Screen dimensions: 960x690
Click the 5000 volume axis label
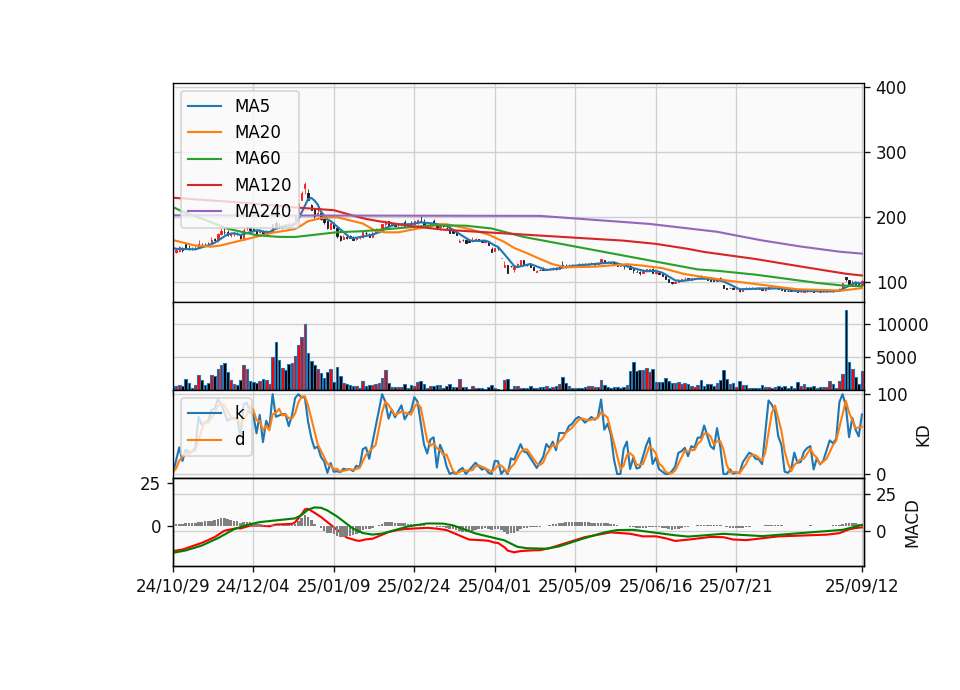[897, 358]
